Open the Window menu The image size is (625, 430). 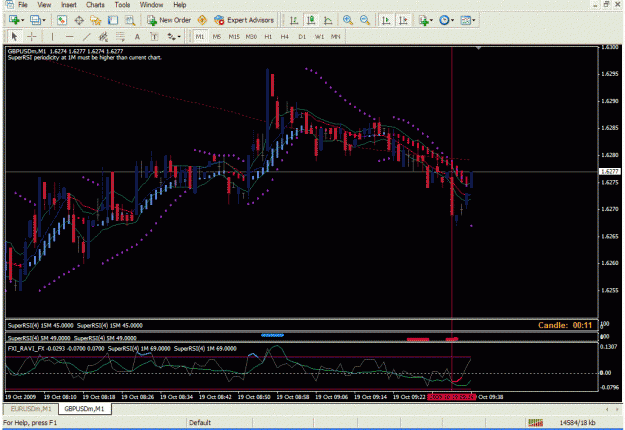pyautogui.click(x=151, y=5)
